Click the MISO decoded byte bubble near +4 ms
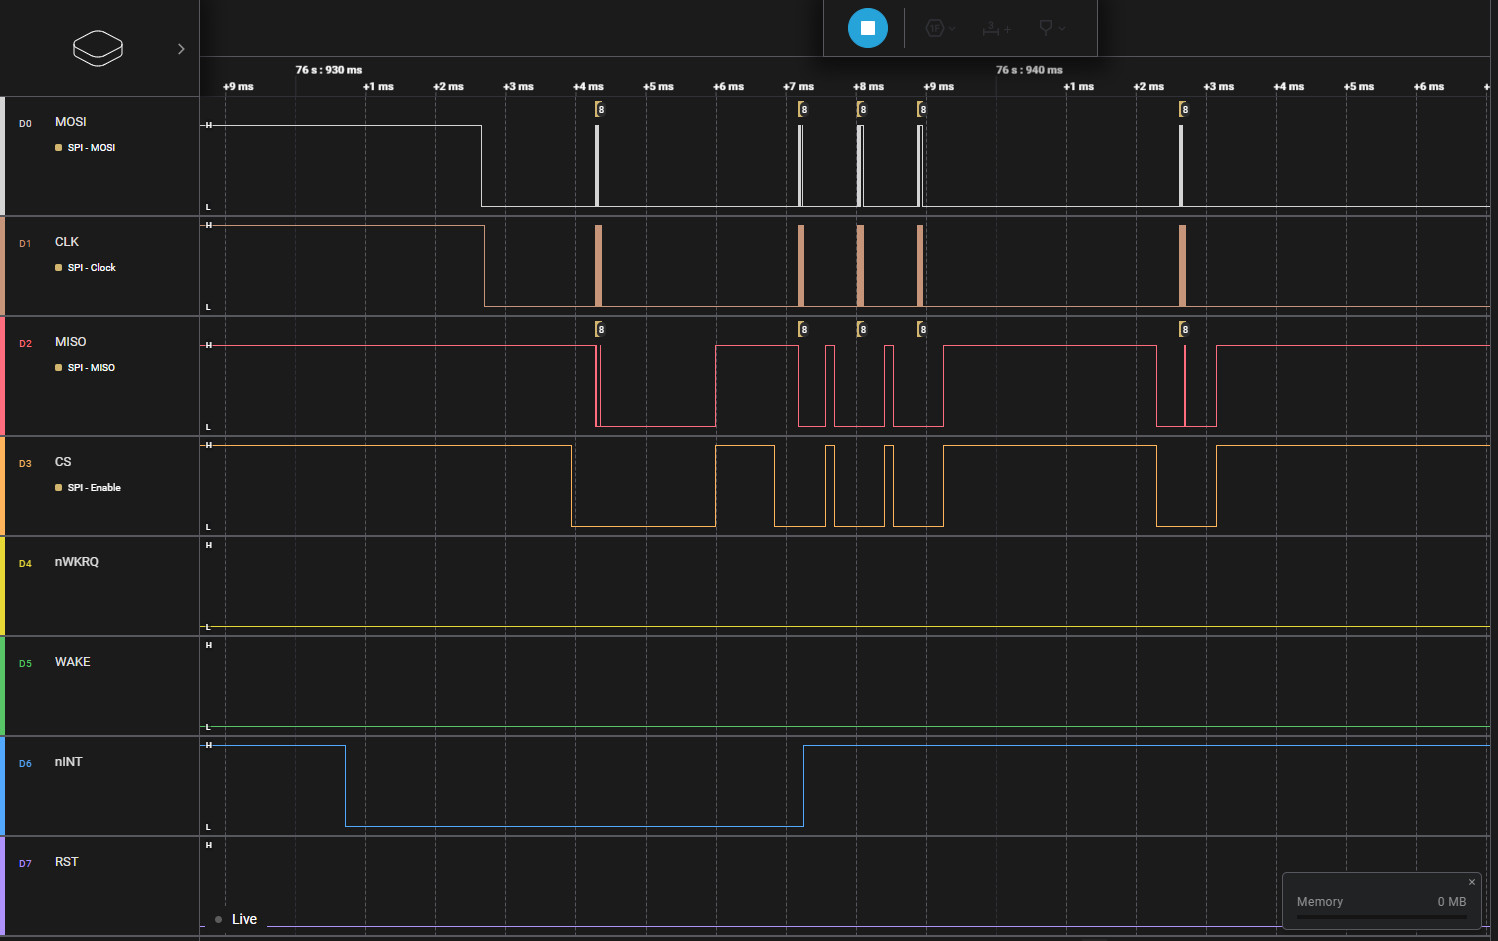The height and width of the screenshot is (941, 1498). click(600, 329)
